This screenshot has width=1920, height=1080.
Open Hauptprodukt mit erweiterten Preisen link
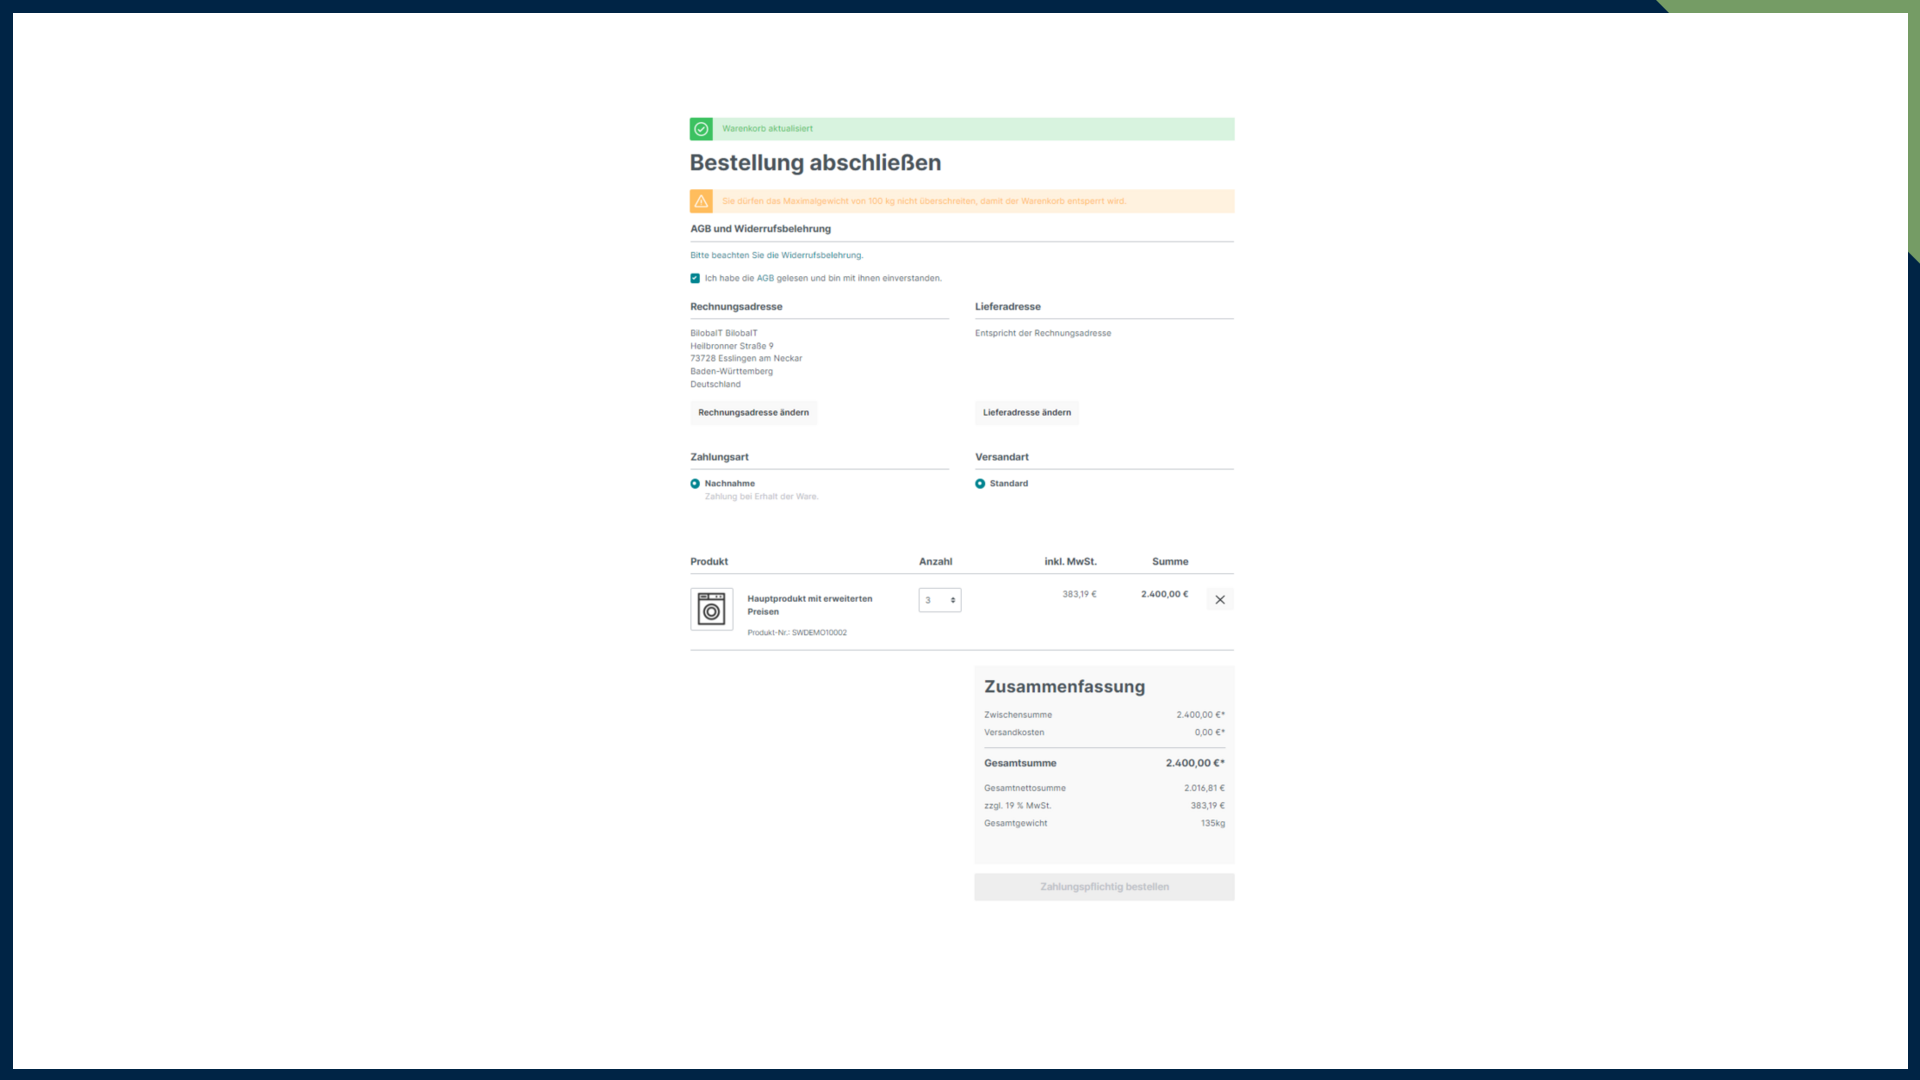pos(809,605)
